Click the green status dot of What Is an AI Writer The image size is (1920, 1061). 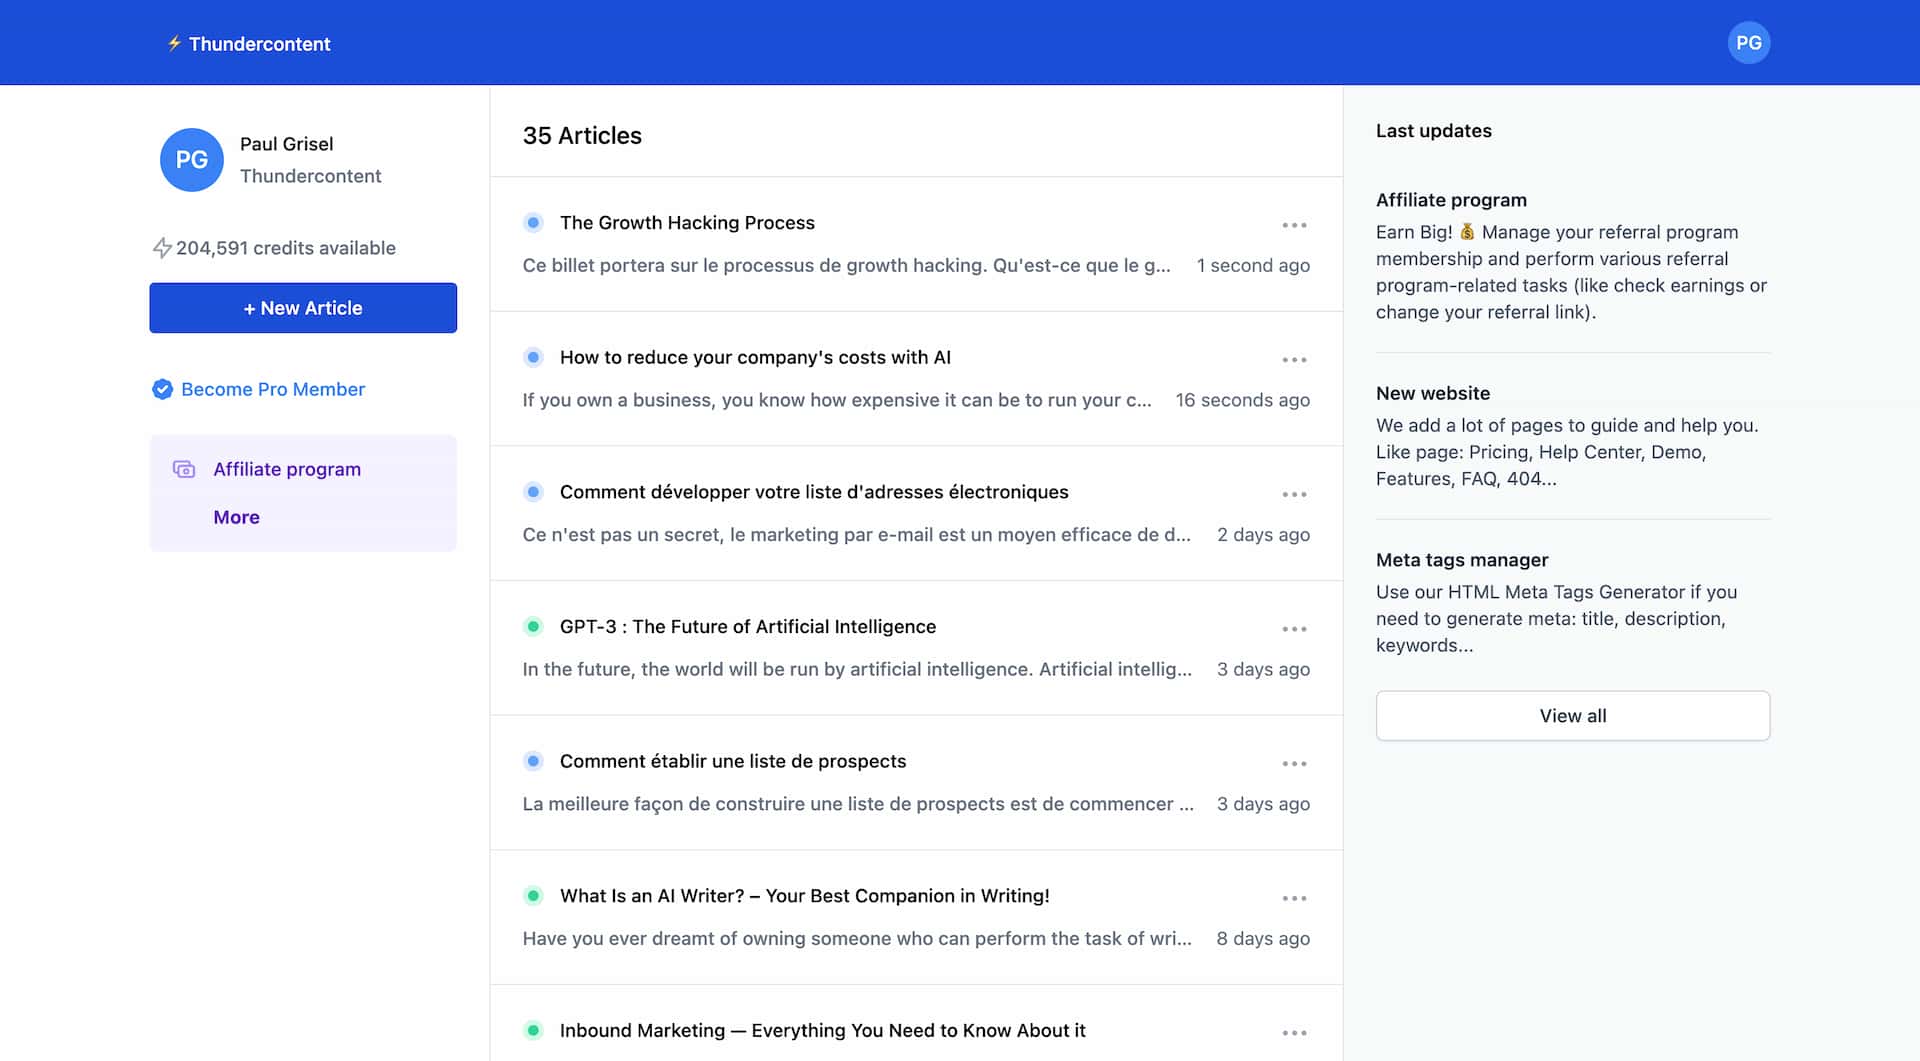point(533,896)
